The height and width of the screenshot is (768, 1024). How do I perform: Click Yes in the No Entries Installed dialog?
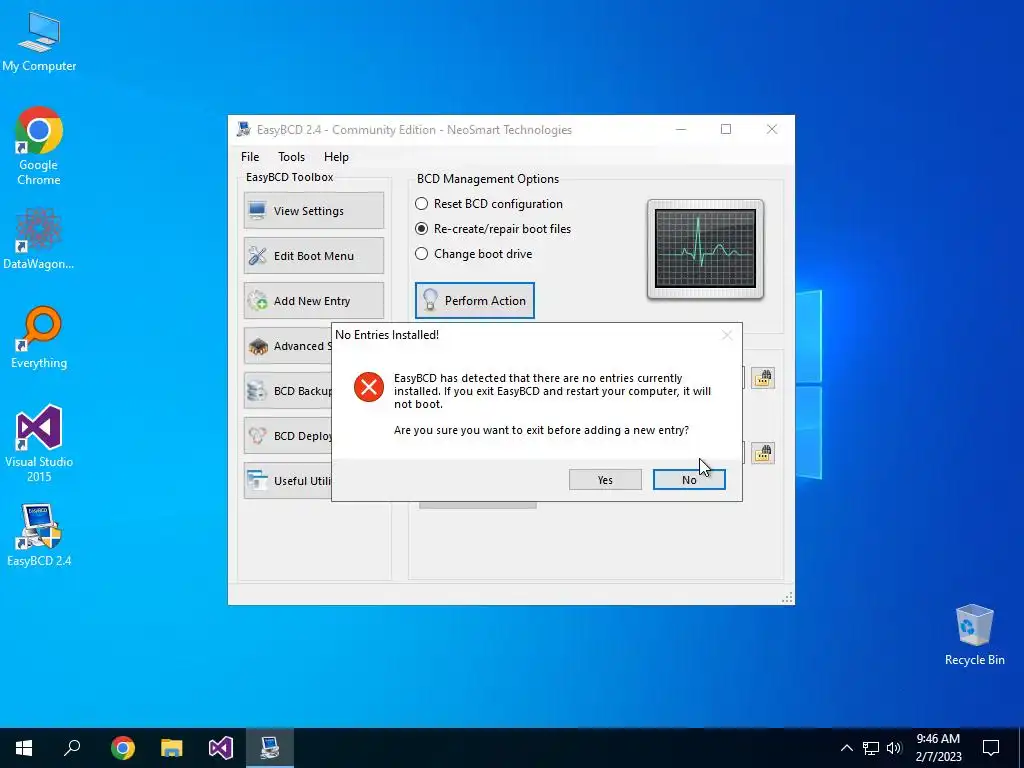(605, 479)
